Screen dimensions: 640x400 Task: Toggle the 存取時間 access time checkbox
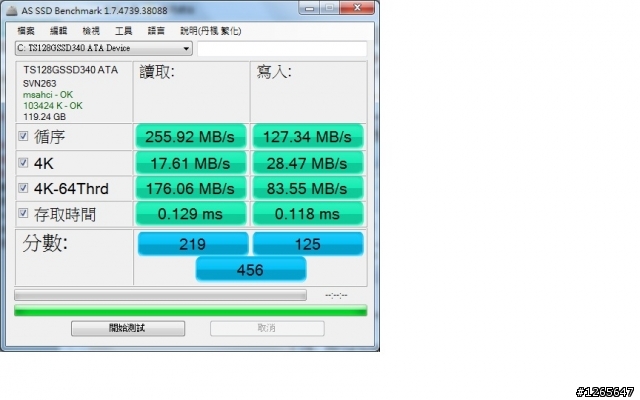(x=23, y=213)
